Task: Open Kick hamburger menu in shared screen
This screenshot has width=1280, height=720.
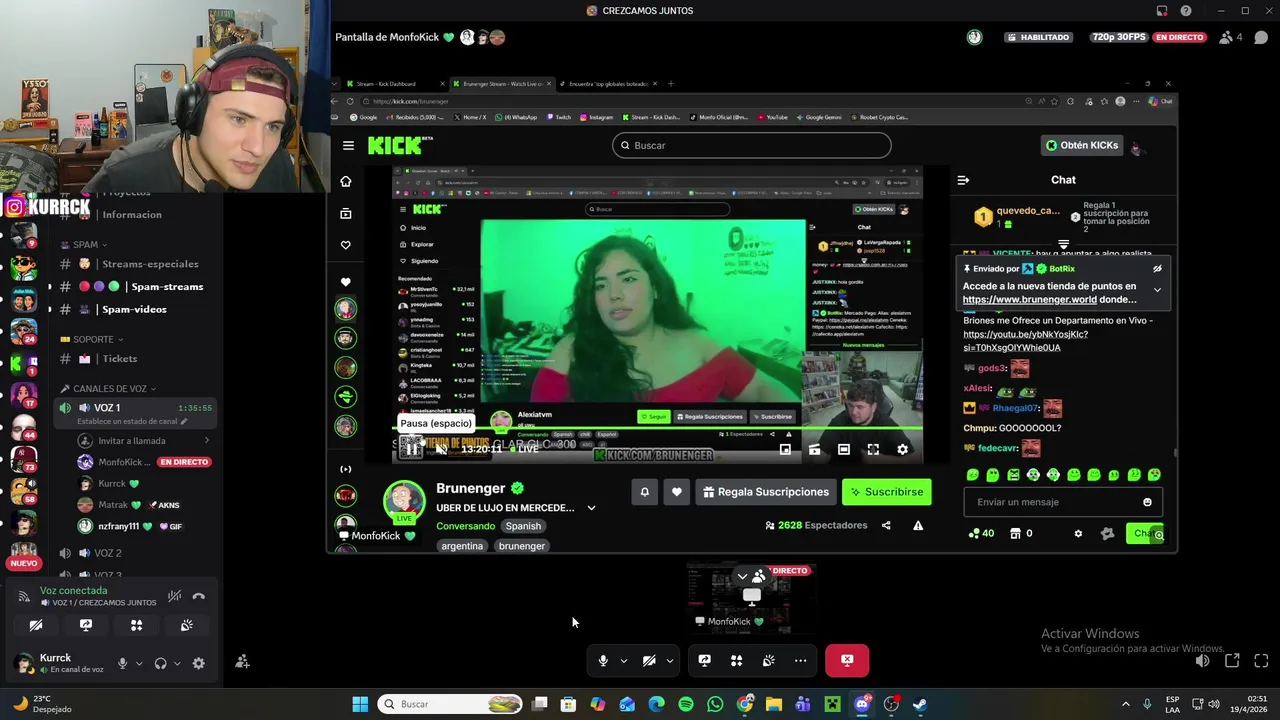Action: 348,145
